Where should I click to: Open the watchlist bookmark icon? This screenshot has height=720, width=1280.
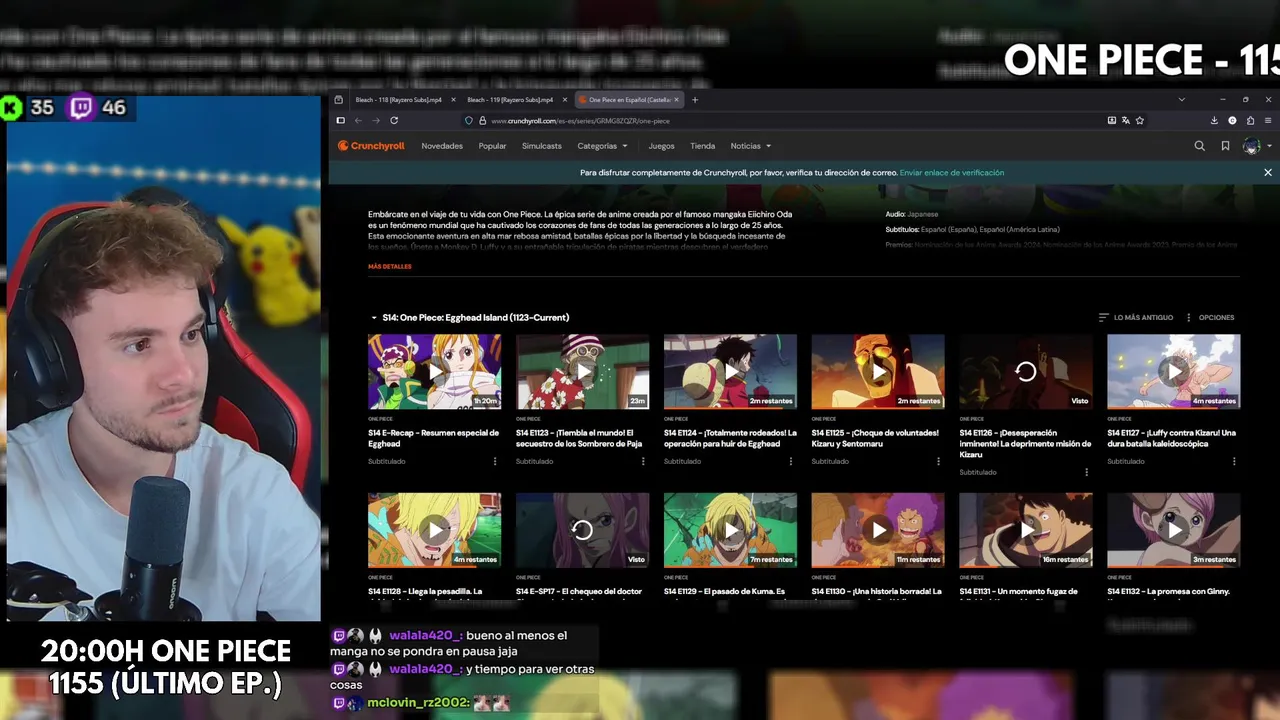1225,146
